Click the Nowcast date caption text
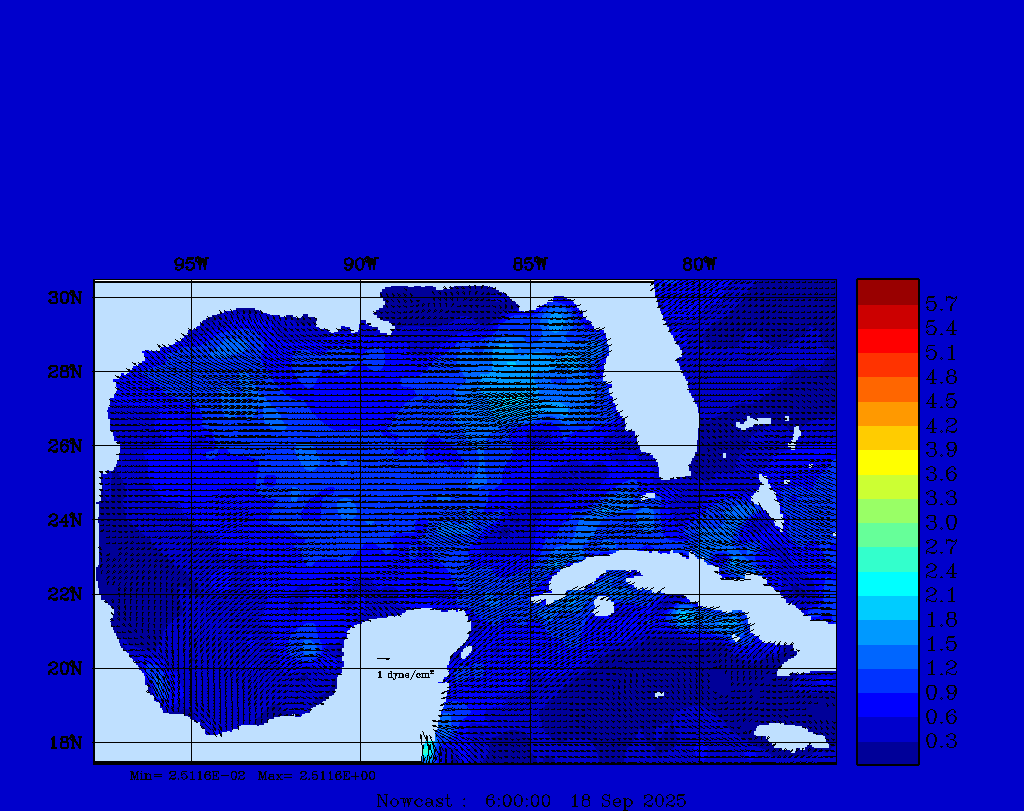1024x811 pixels. tap(531, 801)
